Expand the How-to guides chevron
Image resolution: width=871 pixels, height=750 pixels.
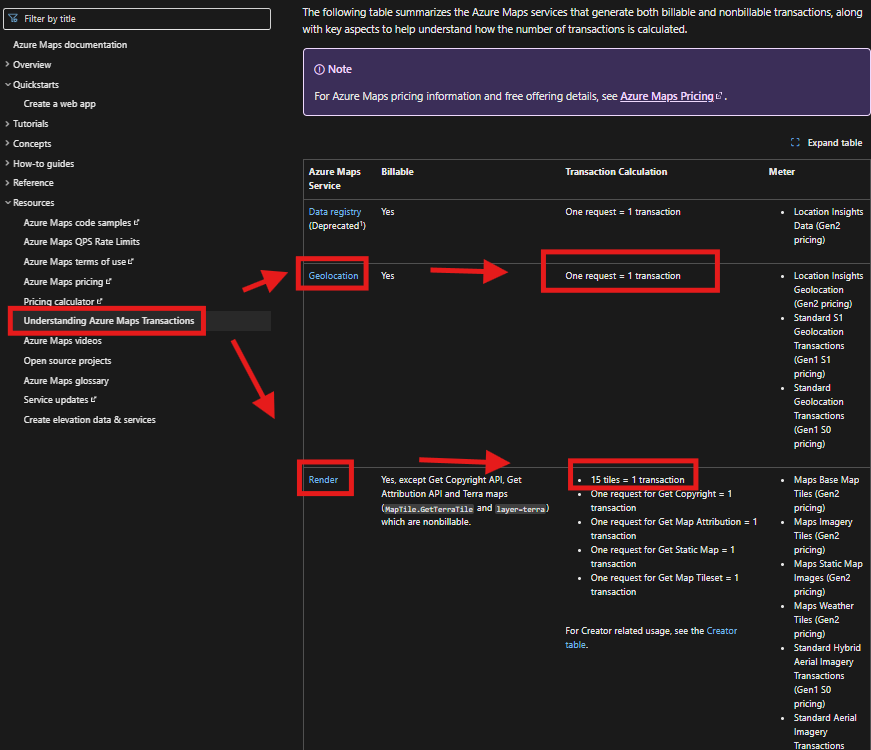(7, 163)
